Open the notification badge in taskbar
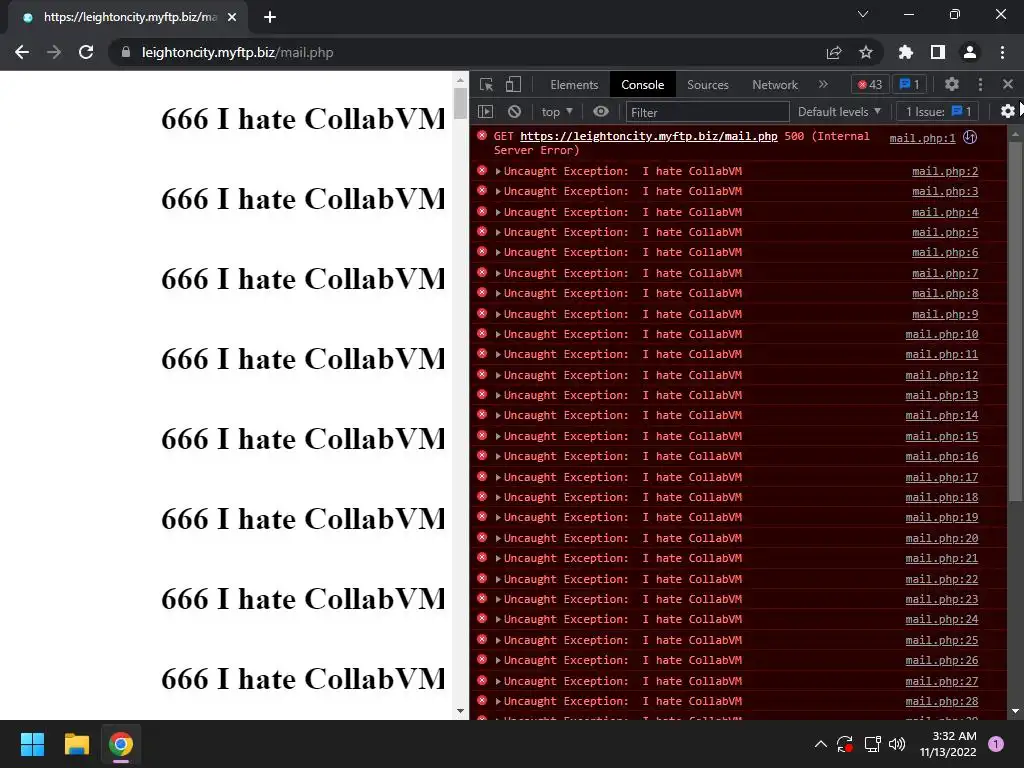This screenshot has height=768, width=1024. pyautogui.click(x=996, y=743)
